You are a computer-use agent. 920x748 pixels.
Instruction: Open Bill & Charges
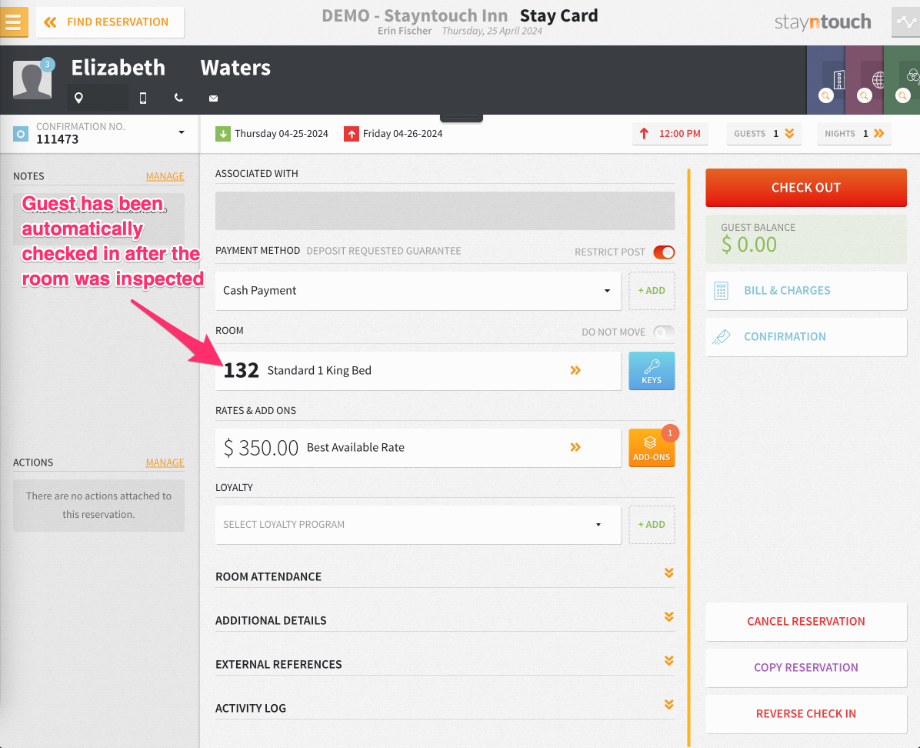point(806,290)
